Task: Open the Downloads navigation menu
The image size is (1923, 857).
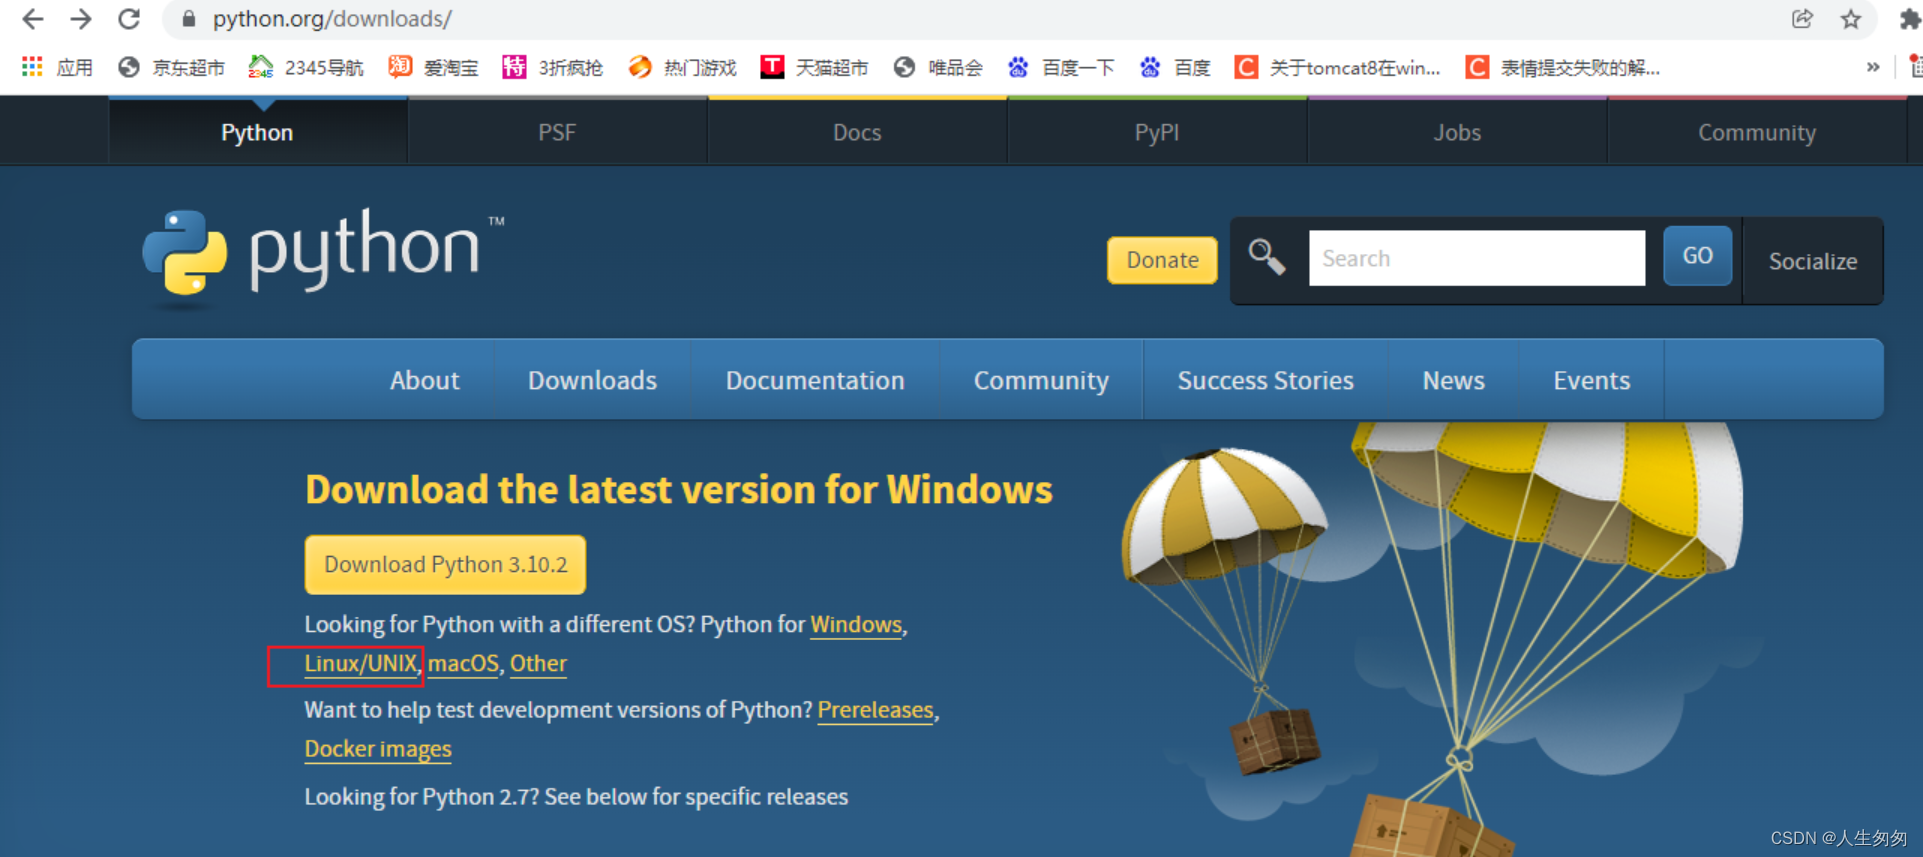Action: pyautogui.click(x=593, y=380)
